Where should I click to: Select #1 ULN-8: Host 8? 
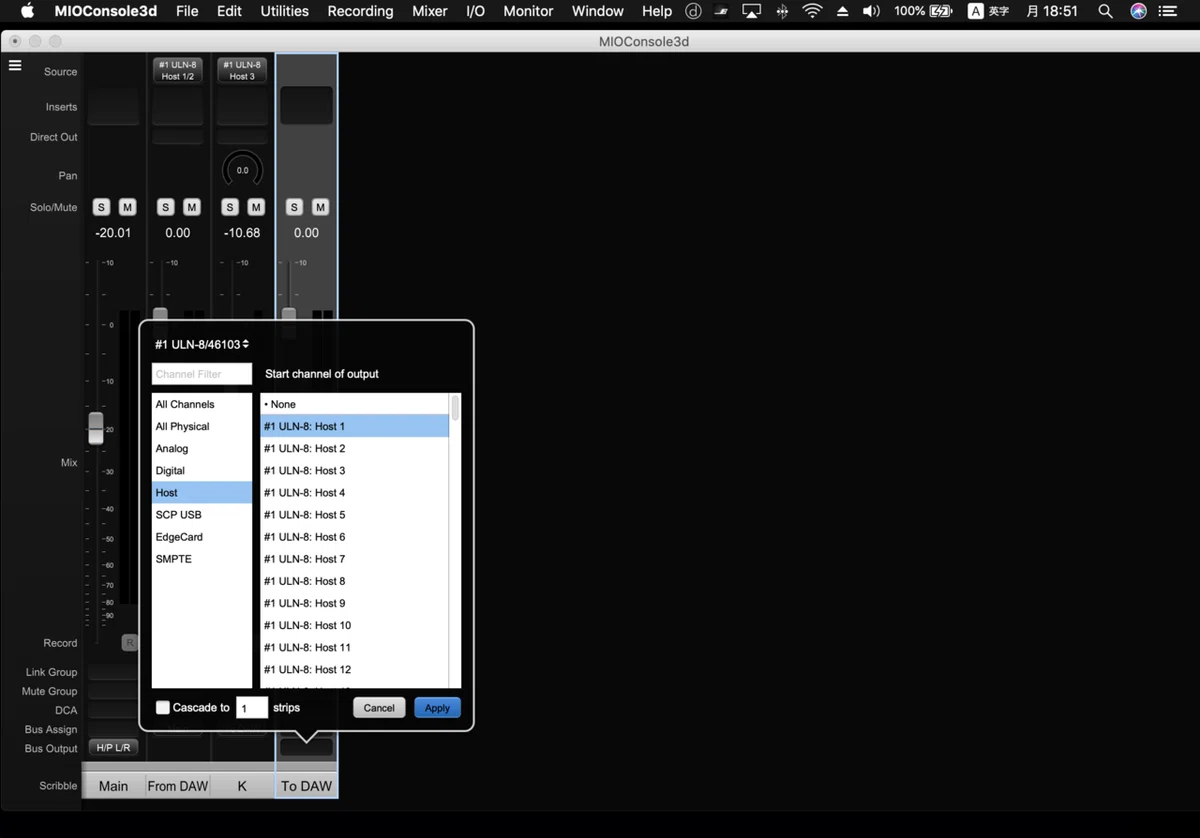355,581
